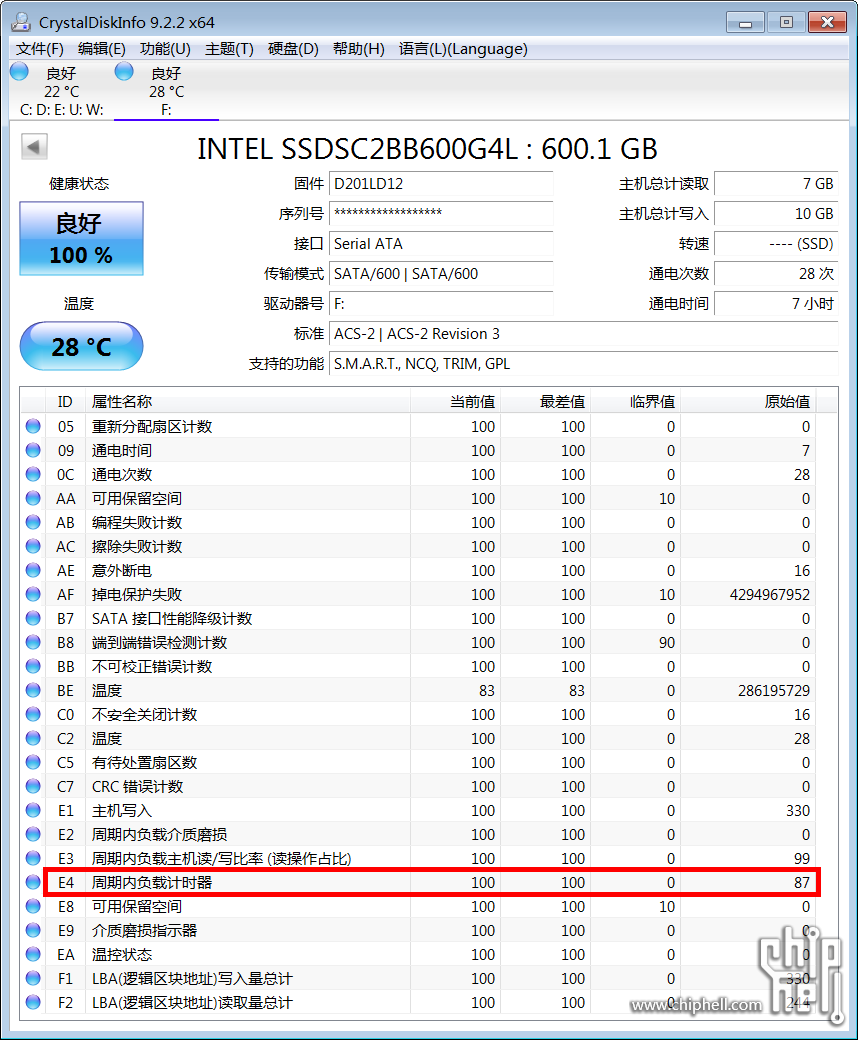The height and width of the screenshot is (1040, 858).
Task: Open the 语言(L)(Language) menu
Action: [463, 49]
